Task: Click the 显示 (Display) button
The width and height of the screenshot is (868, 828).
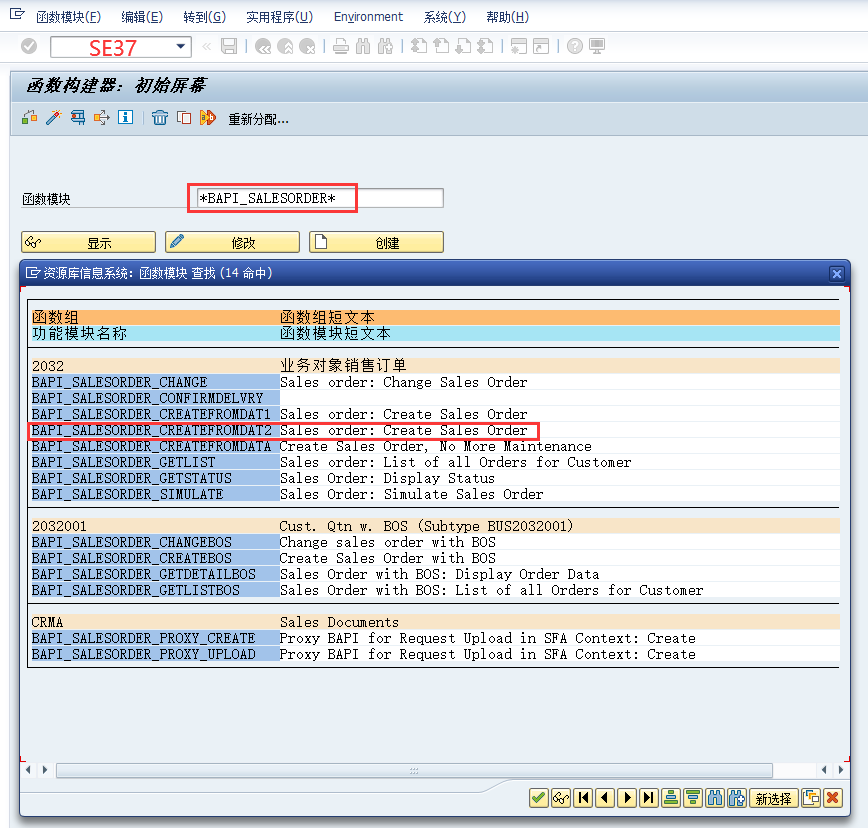Action: (x=89, y=242)
